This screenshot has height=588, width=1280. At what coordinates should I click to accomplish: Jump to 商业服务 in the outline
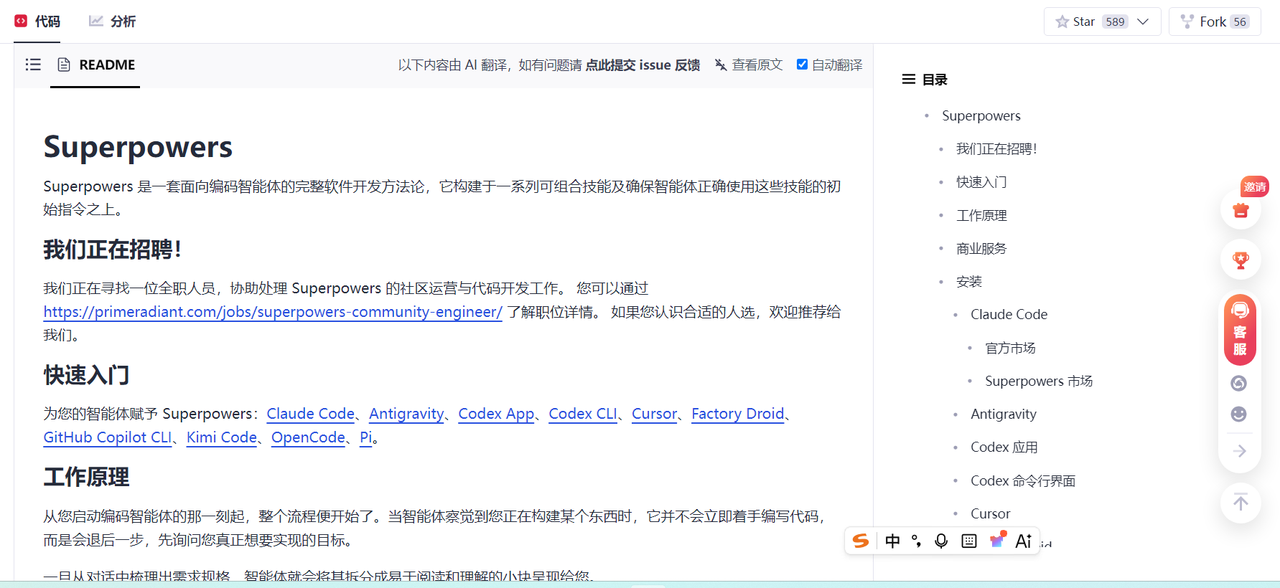pos(981,248)
